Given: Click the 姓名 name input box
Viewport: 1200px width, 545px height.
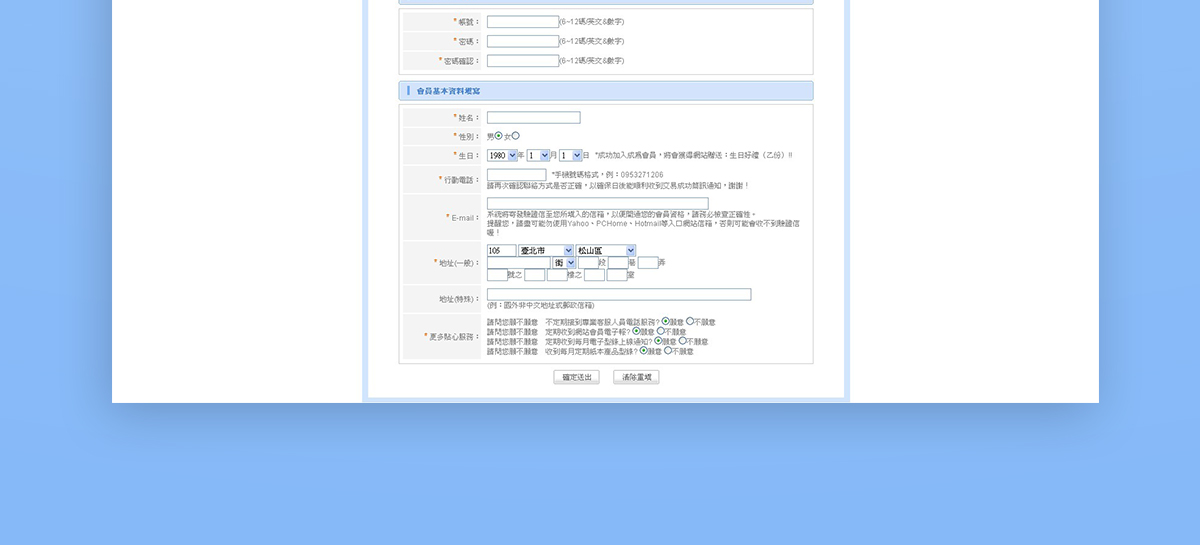Looking at the screenshot, I should pos(533,117).
